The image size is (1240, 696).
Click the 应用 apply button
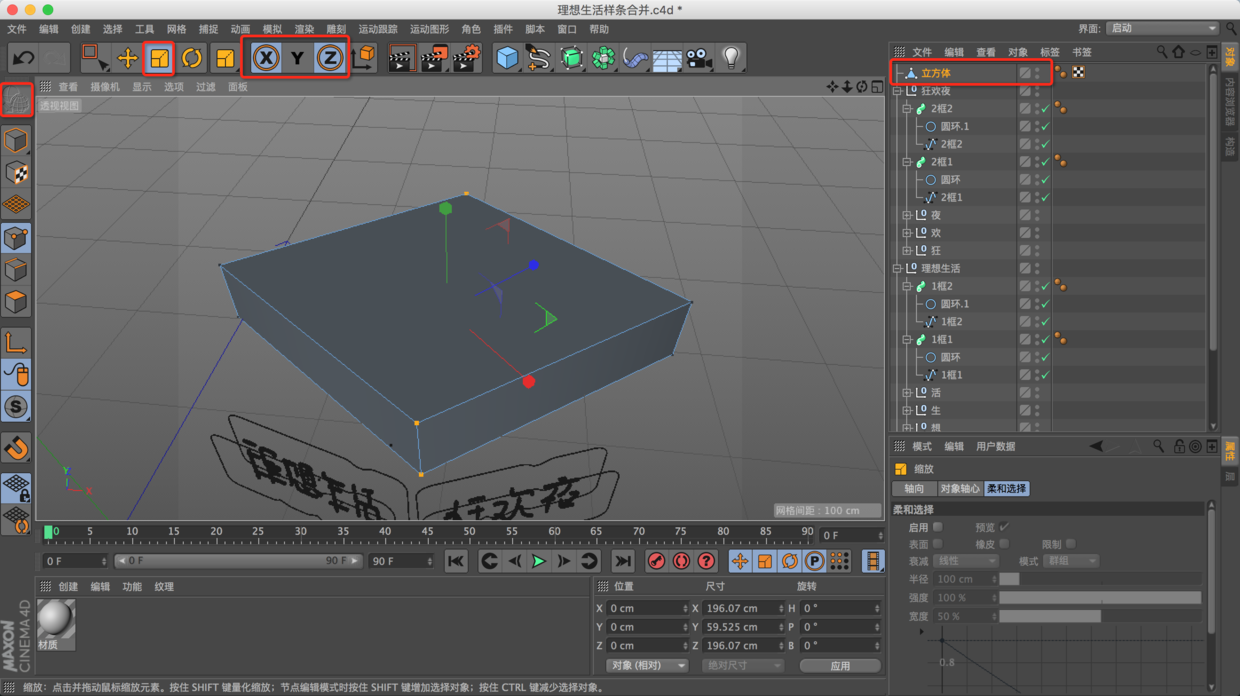coord(840,666)
